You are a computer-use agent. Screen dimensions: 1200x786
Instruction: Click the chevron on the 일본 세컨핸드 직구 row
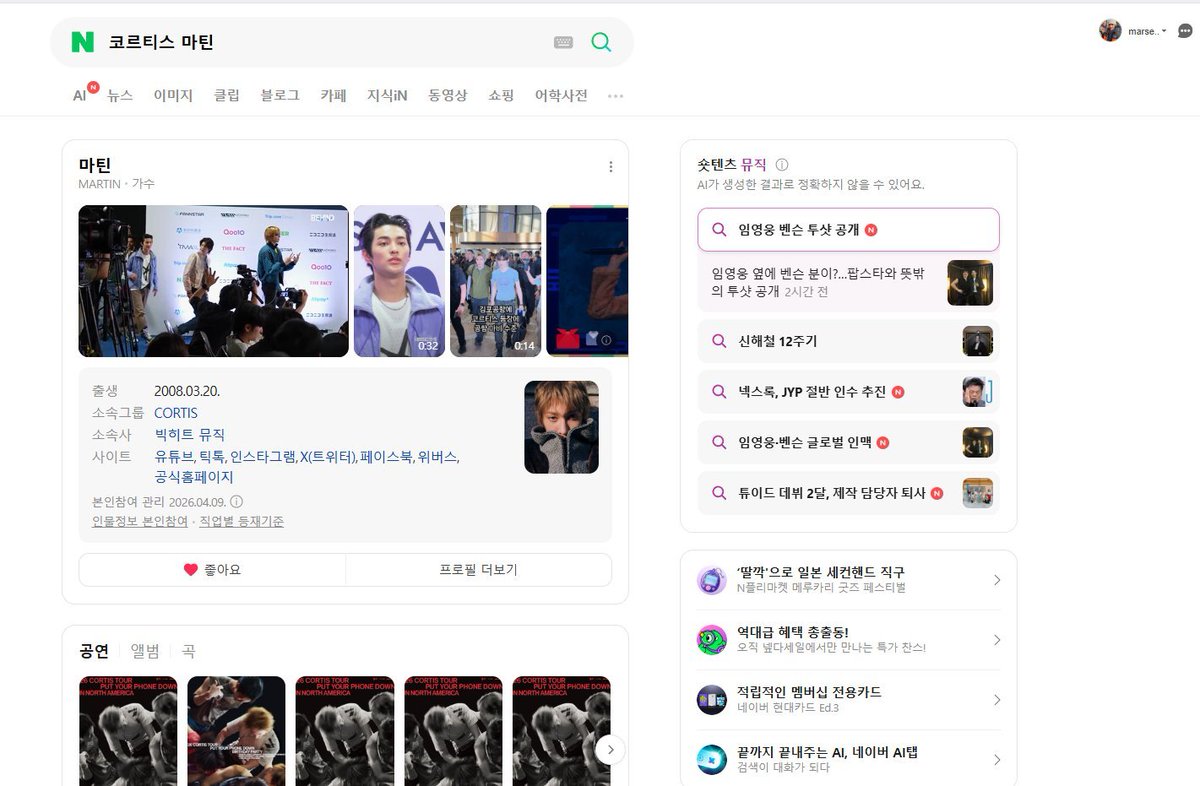(x=996, y=580)
